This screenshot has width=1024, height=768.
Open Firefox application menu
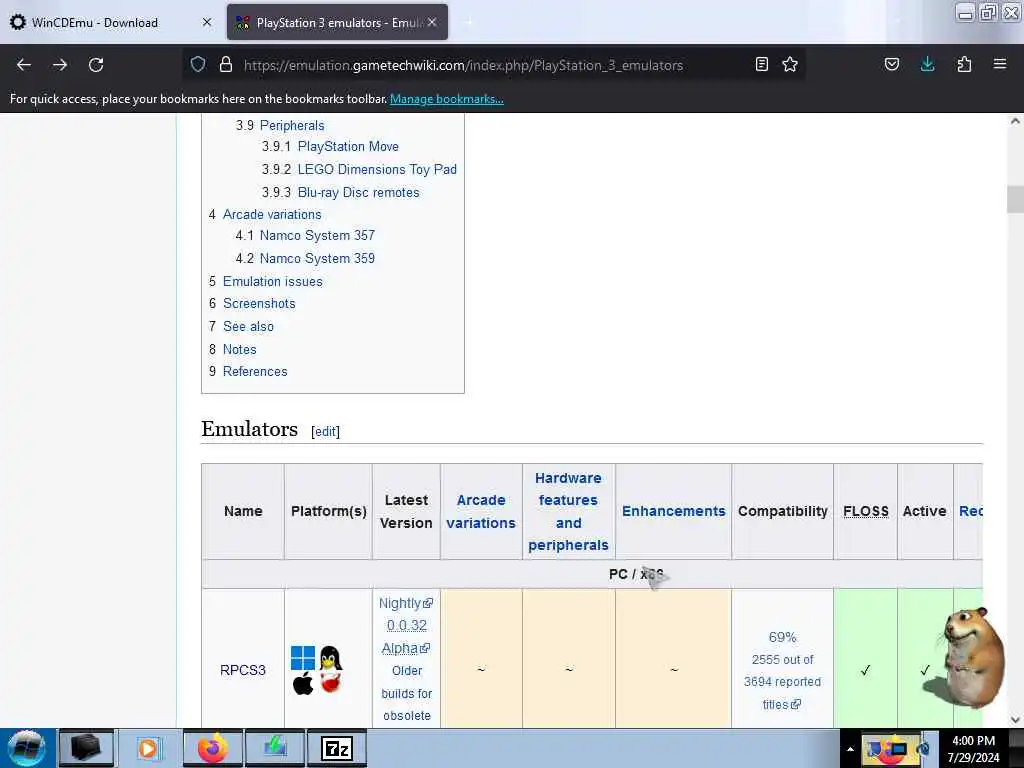click(1000, 64)
